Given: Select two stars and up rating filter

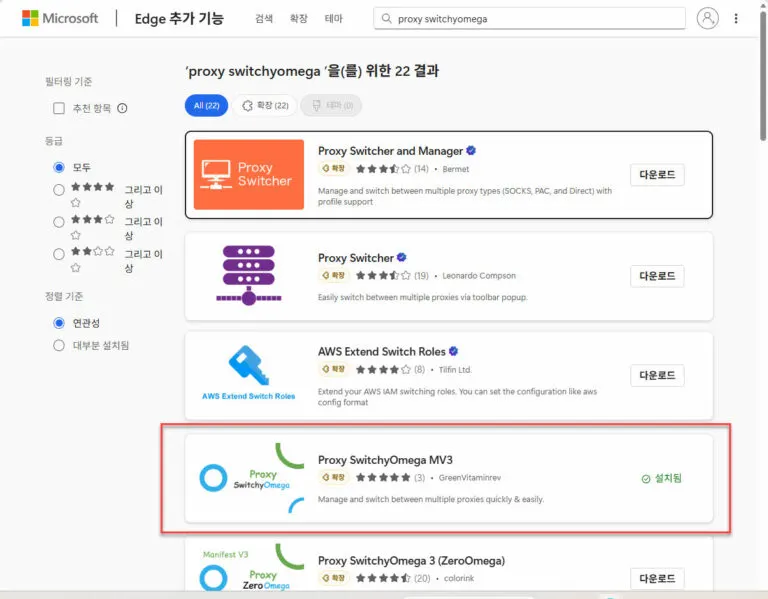Looking at the screenshot, I should point(59,254).
